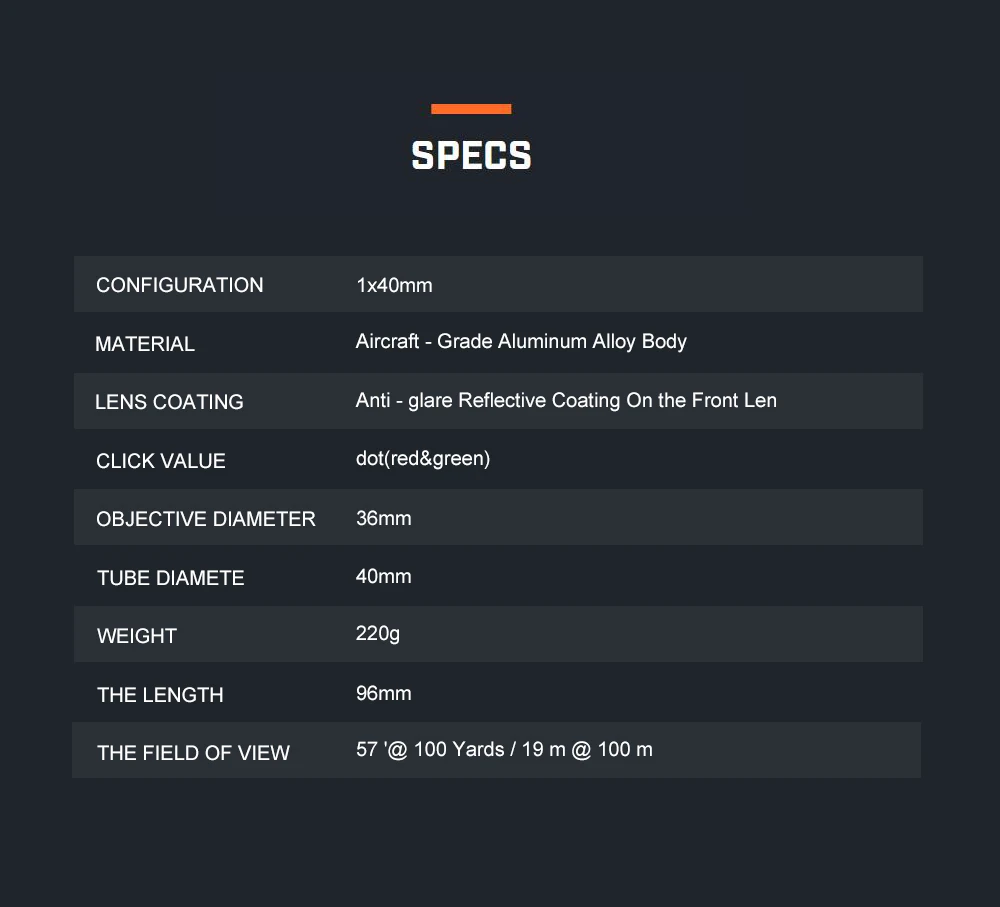Select the WEIGHT row label

(136, 636)
